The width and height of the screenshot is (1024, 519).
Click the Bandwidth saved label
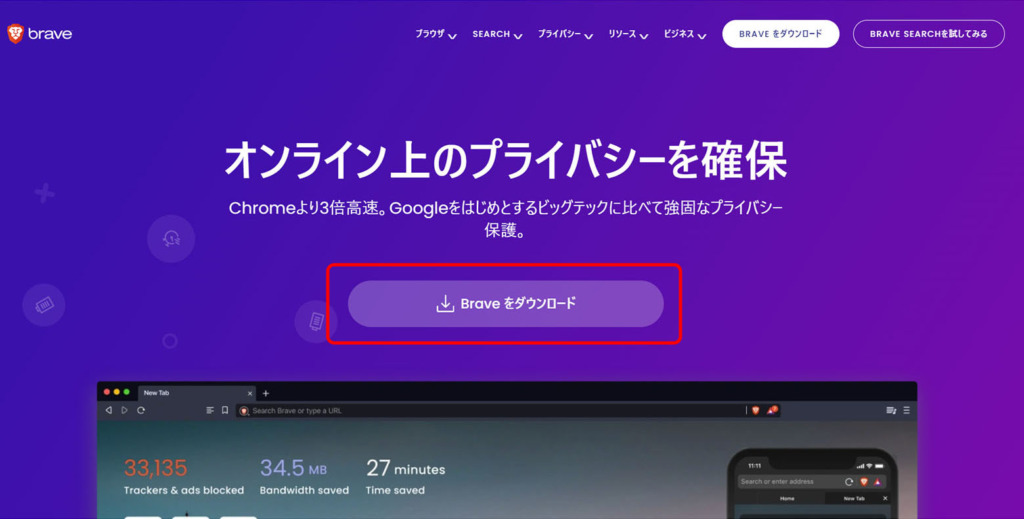pos(304,490)
